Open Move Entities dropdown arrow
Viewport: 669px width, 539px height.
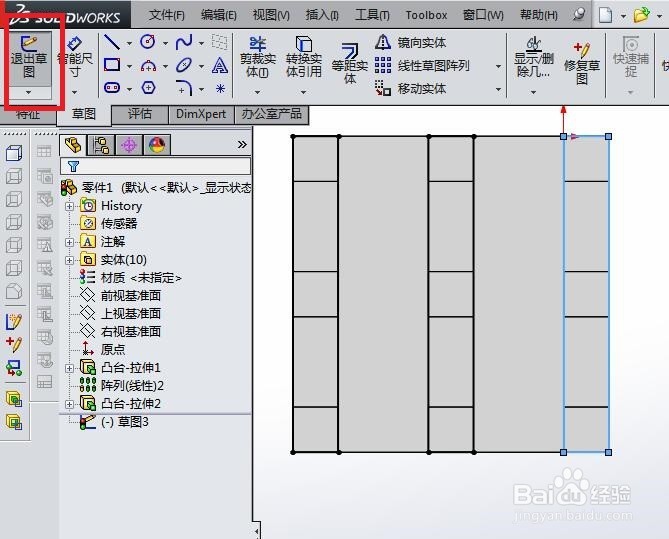(498, 89)
